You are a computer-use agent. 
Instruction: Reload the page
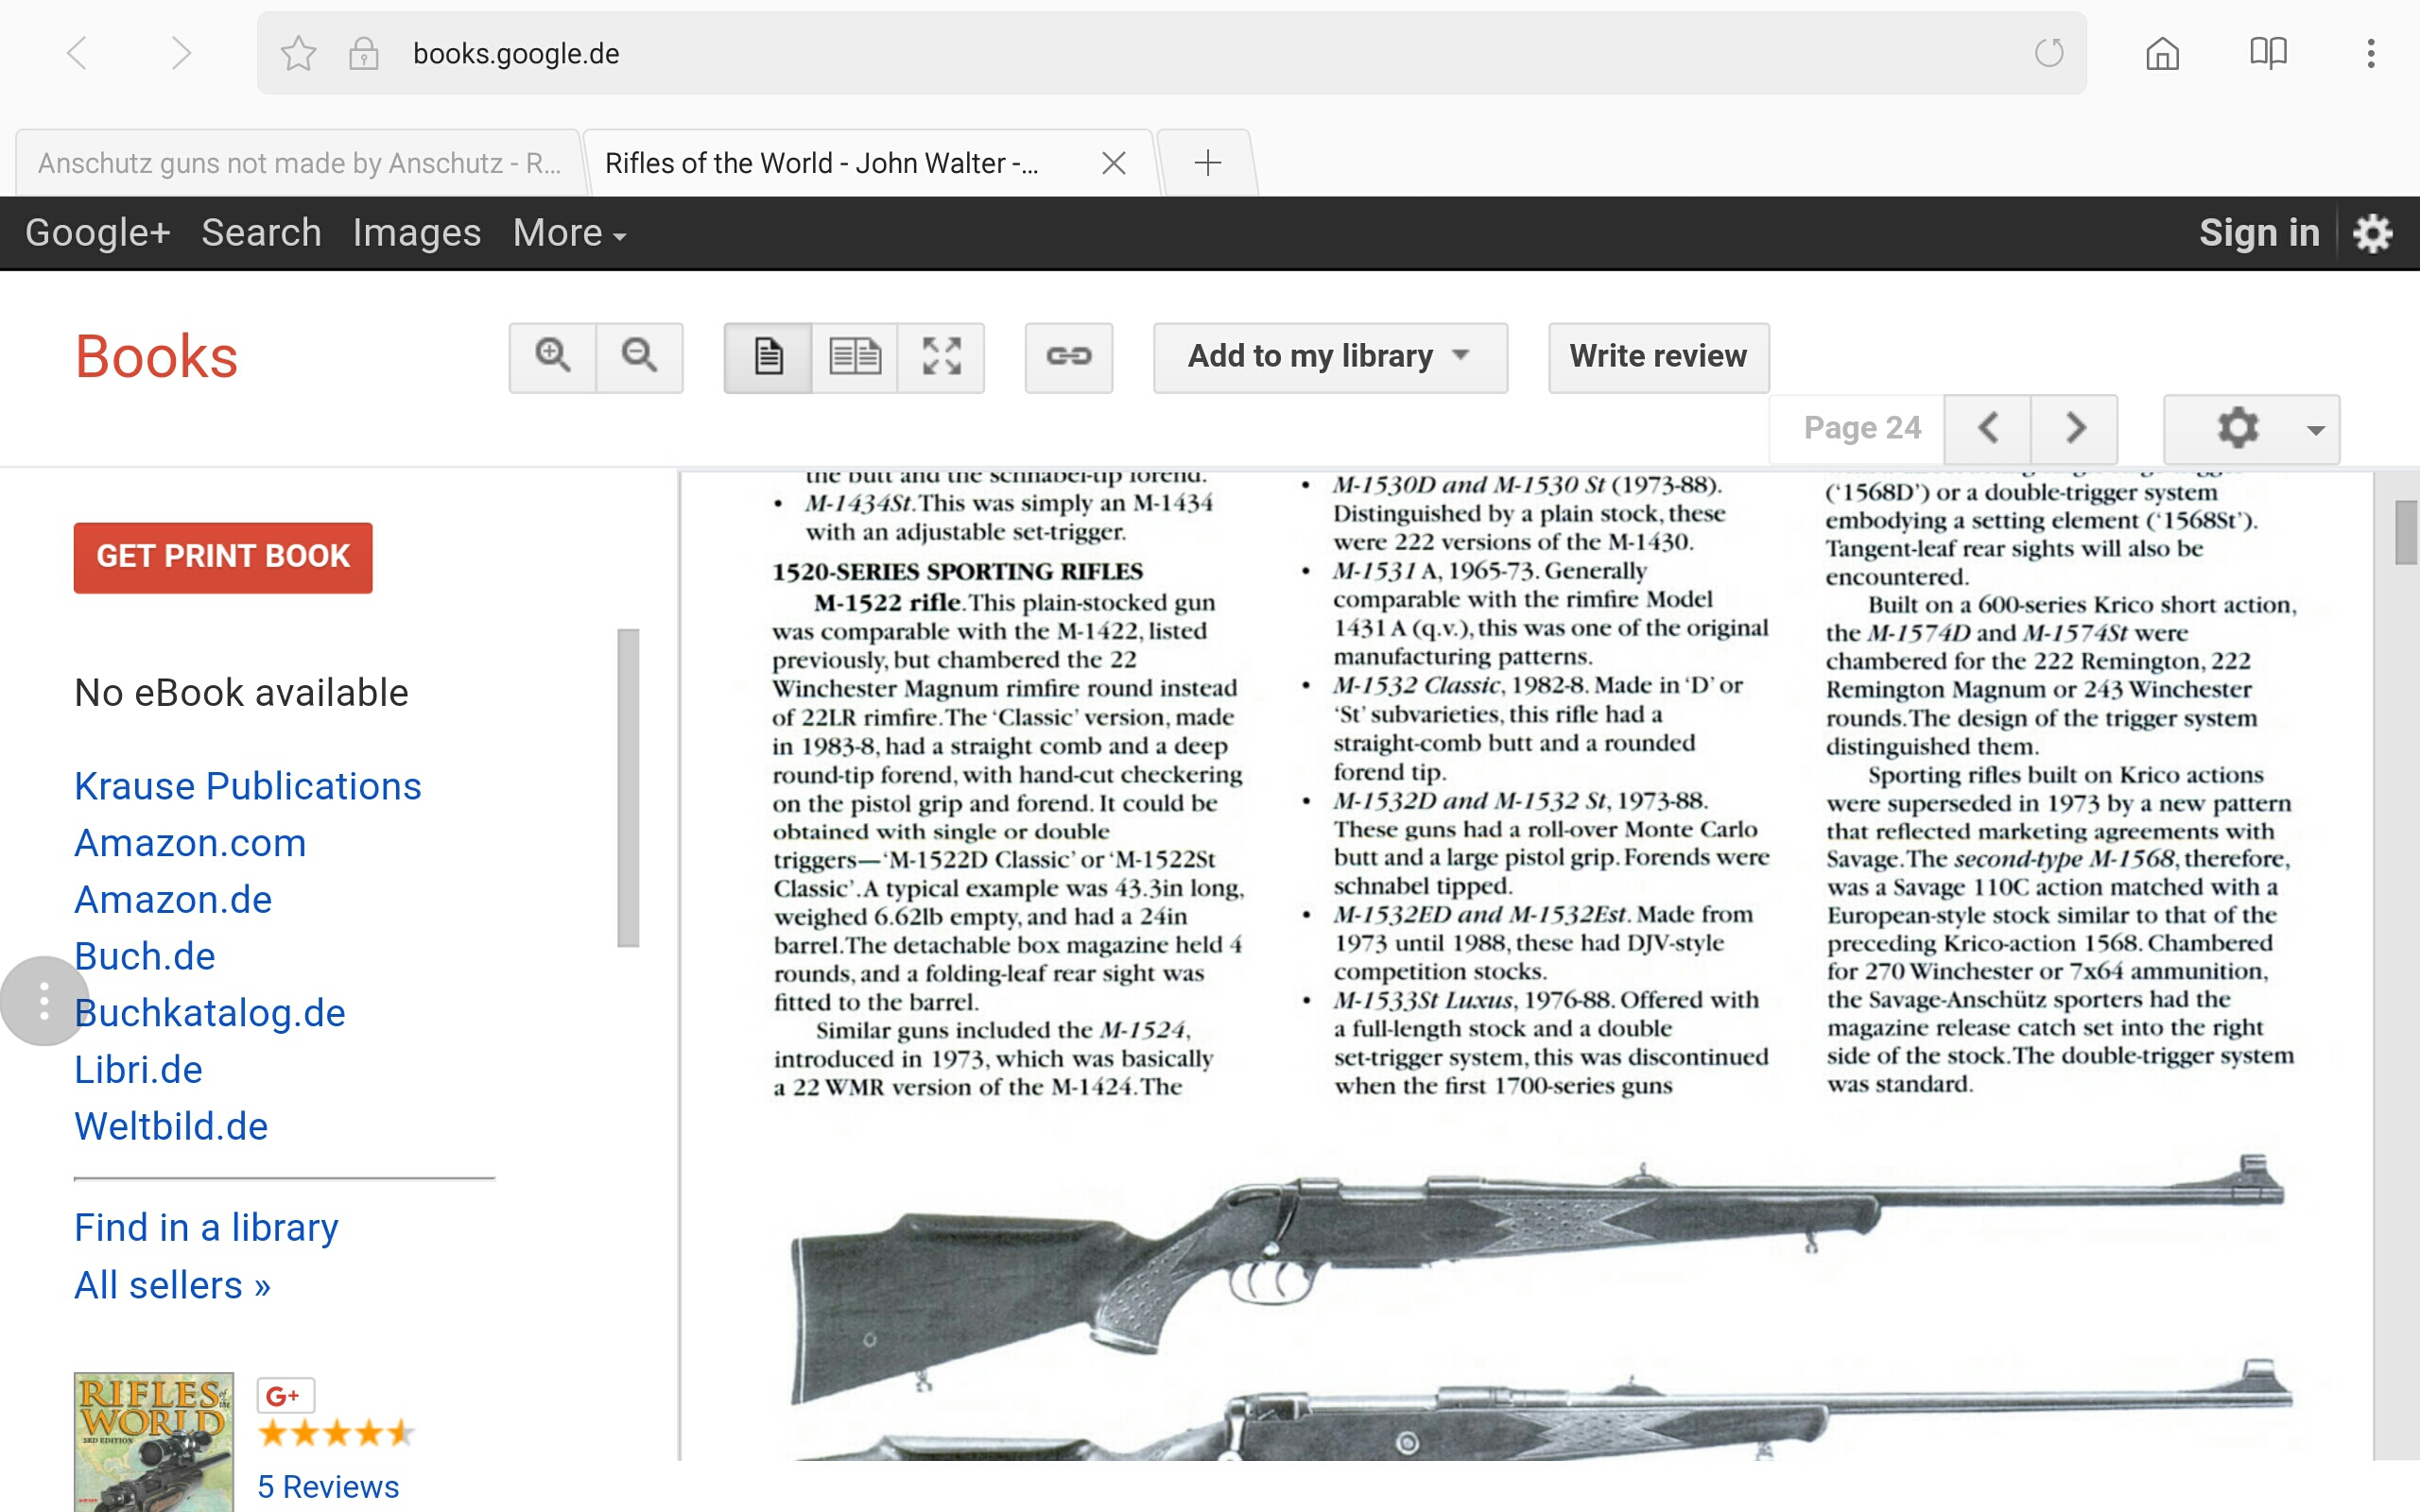click(2049, 53)
